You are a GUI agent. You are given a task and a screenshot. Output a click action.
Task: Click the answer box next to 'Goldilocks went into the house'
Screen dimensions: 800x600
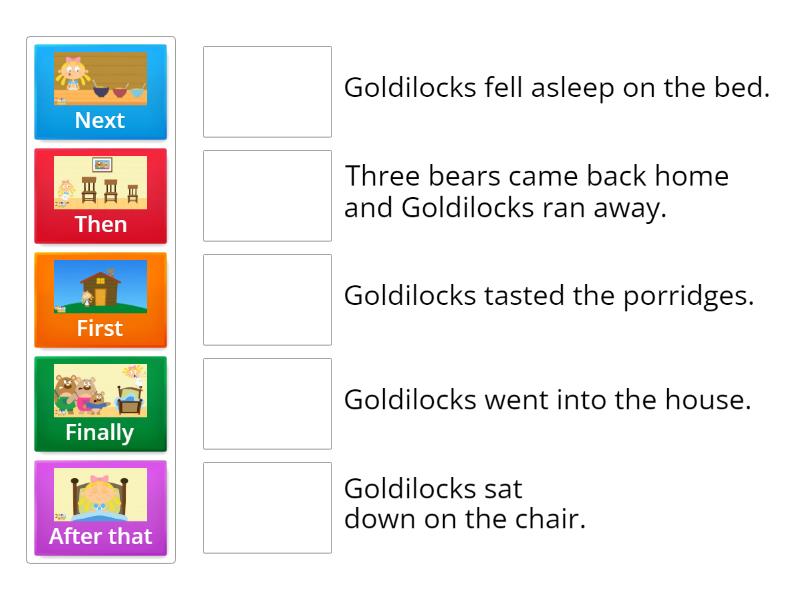click(267, 404)
